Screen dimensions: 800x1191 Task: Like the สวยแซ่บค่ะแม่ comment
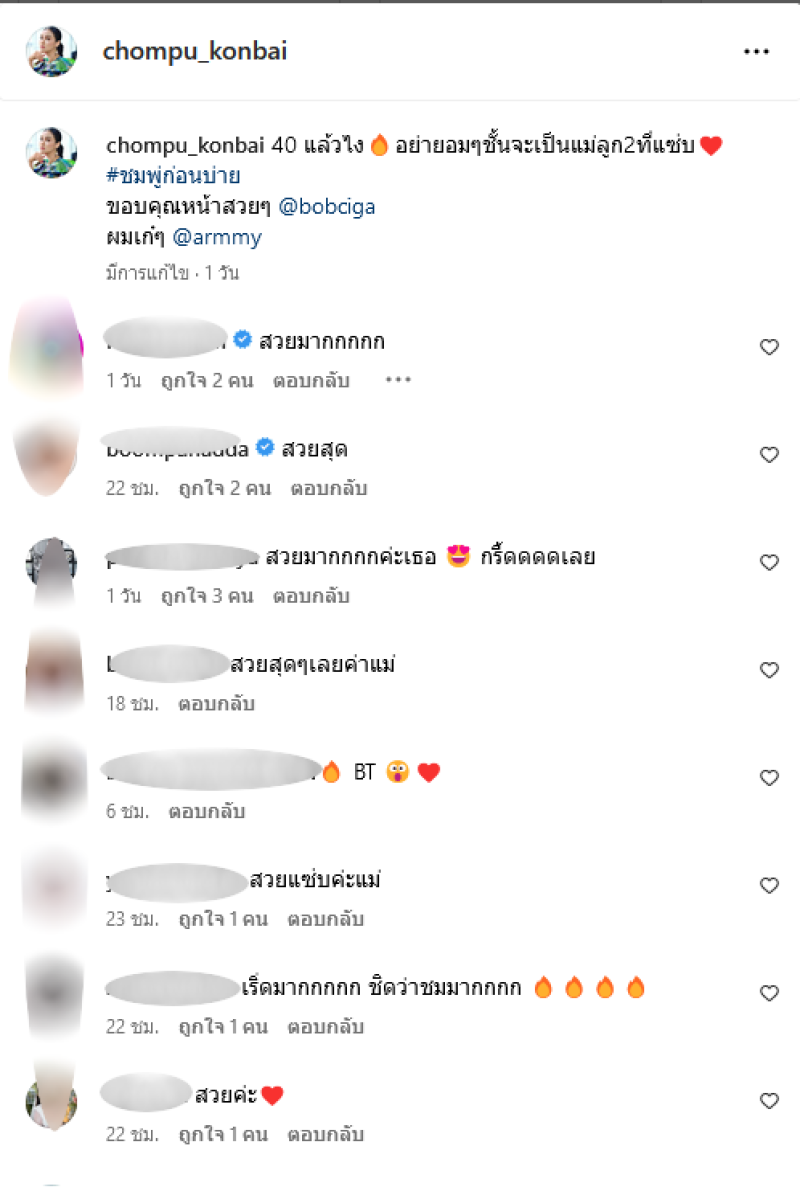(x=769, y=886)
